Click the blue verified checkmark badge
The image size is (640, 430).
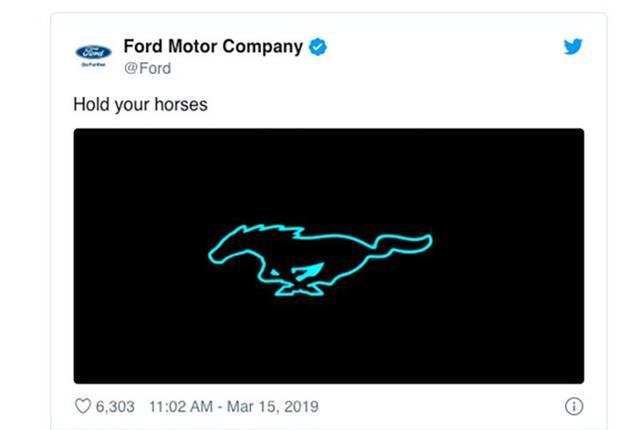click(x=317, y=47)
